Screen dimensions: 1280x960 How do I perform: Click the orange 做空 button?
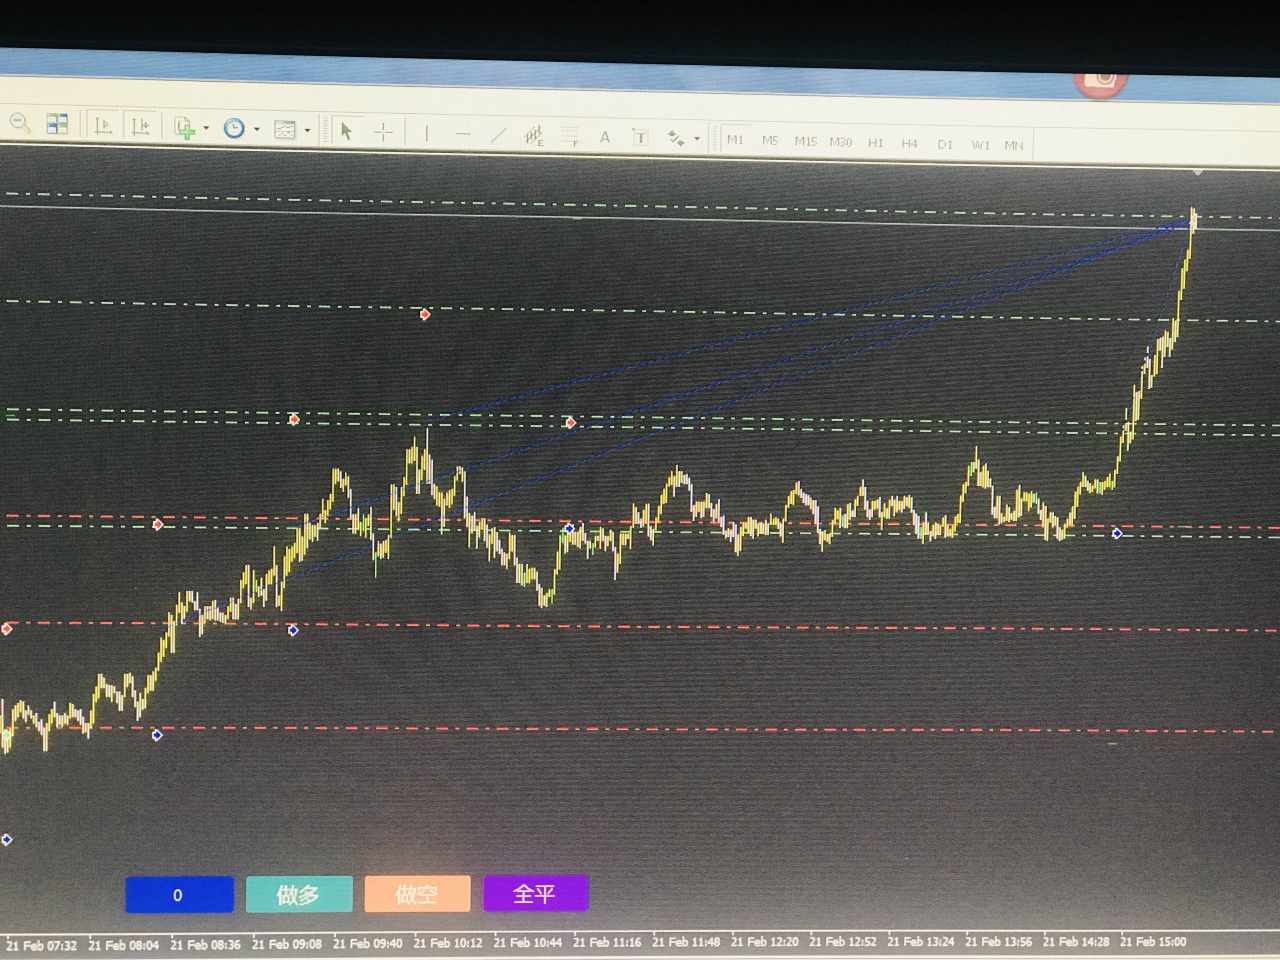[x=417, y=894]
